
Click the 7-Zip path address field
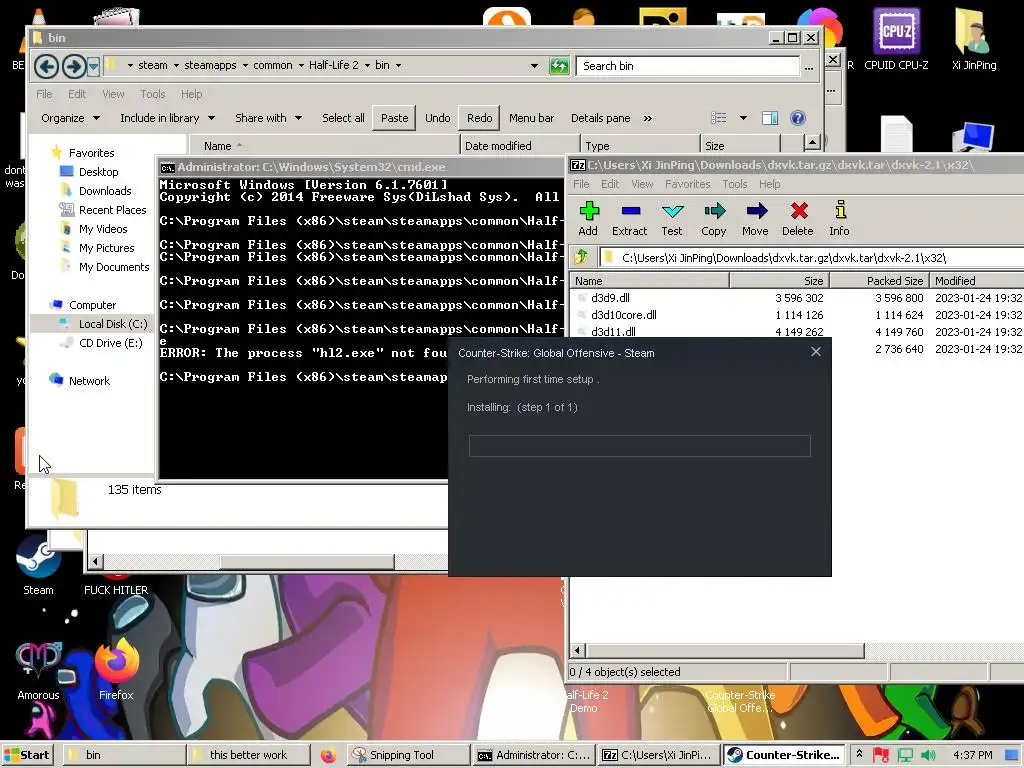tap(813, 257)
